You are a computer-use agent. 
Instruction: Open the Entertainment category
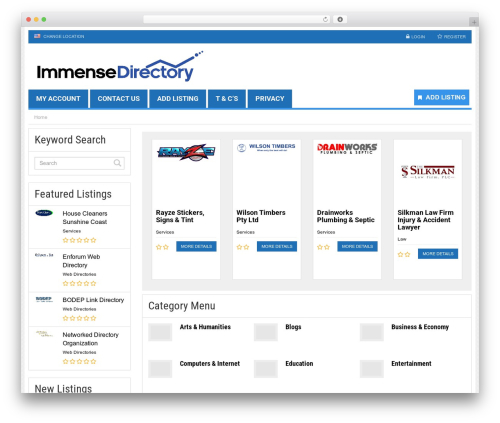(x=411, y=363)
